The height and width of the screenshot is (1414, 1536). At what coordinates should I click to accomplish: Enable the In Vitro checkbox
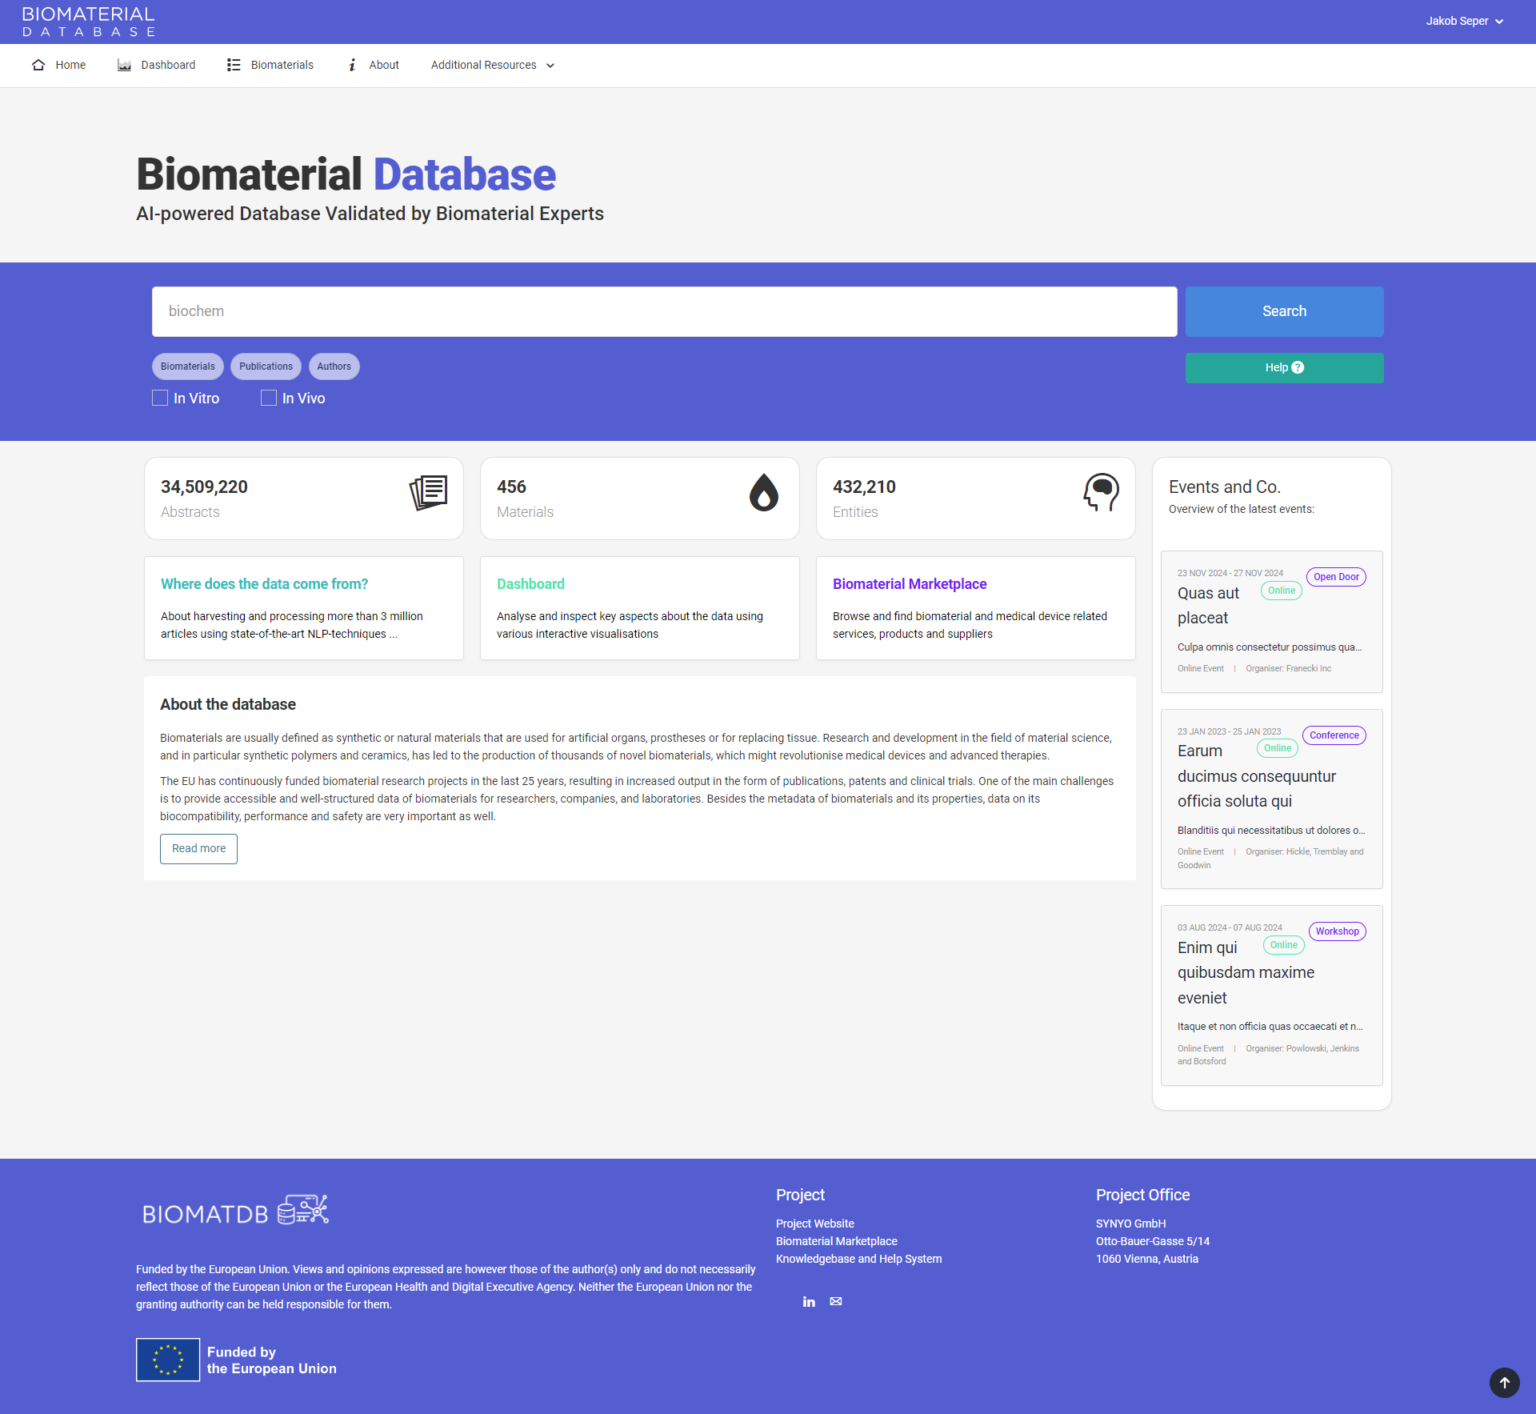pyautogui.click(x=160, y=397)
